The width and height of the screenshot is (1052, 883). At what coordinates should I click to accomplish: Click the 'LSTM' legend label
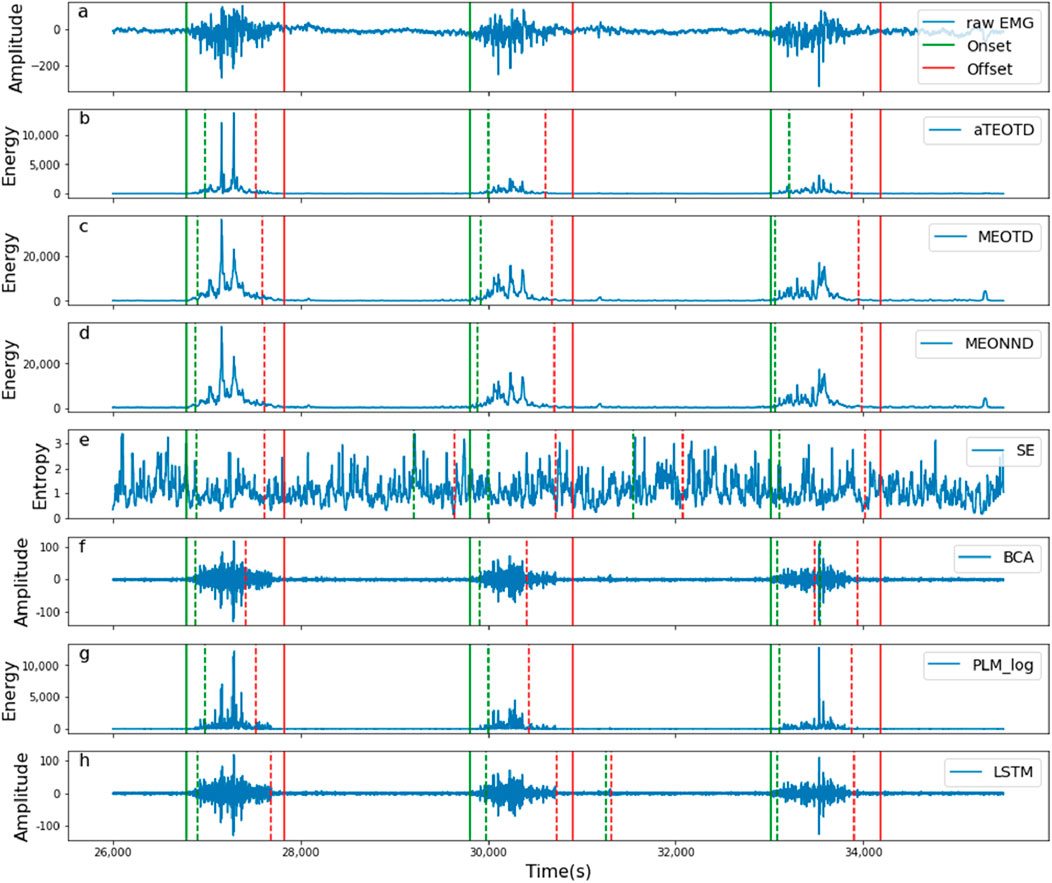pyautogui.click(x=1013, y=772)
